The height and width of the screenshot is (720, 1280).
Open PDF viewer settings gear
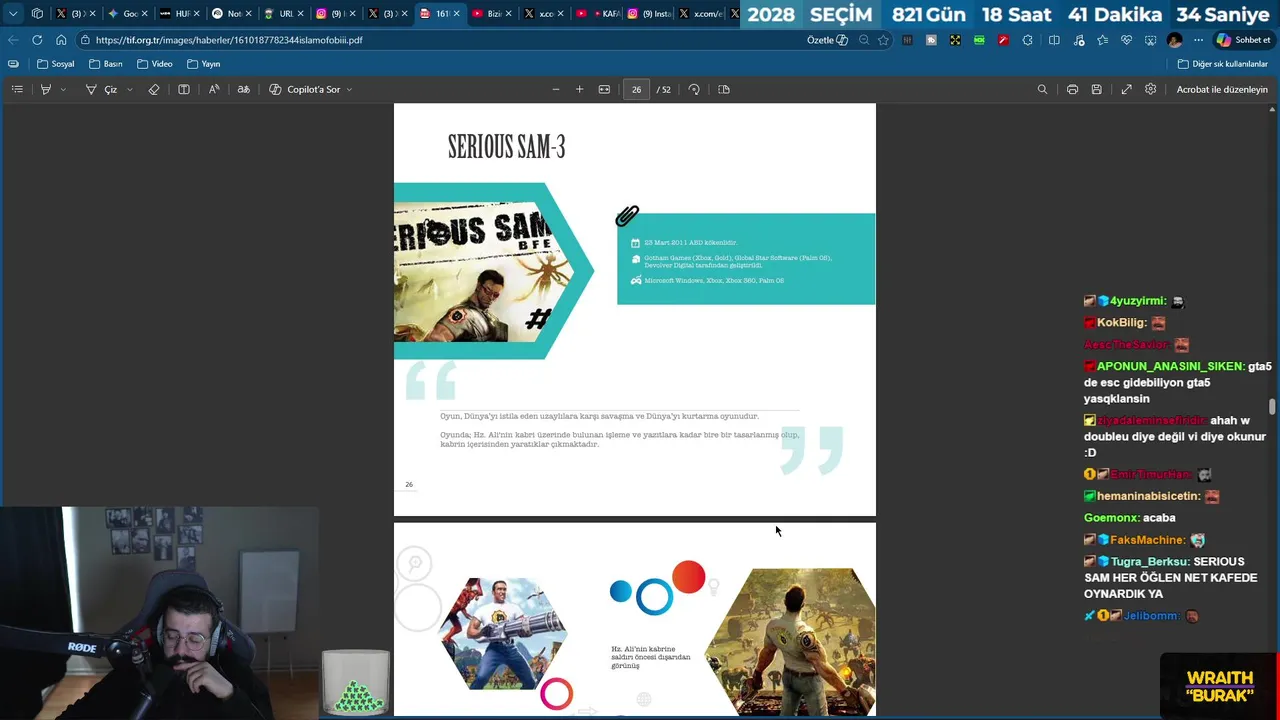pos(1151,89)
